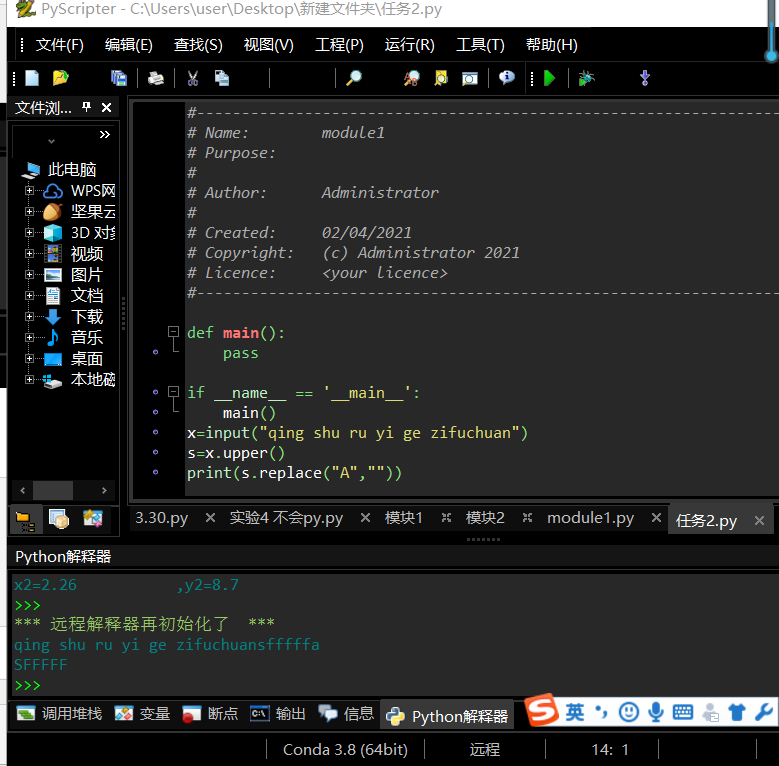Collapse the def main() code fold
This screenshot has height=766, width=779.
(x=173, y=331)
